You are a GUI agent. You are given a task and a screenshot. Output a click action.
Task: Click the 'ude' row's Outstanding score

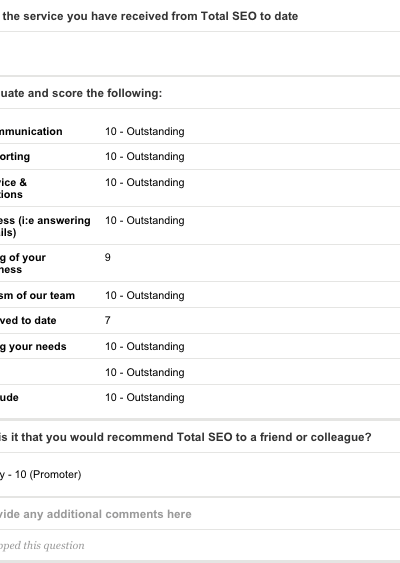pyautogui.click(x=145, y=397)
